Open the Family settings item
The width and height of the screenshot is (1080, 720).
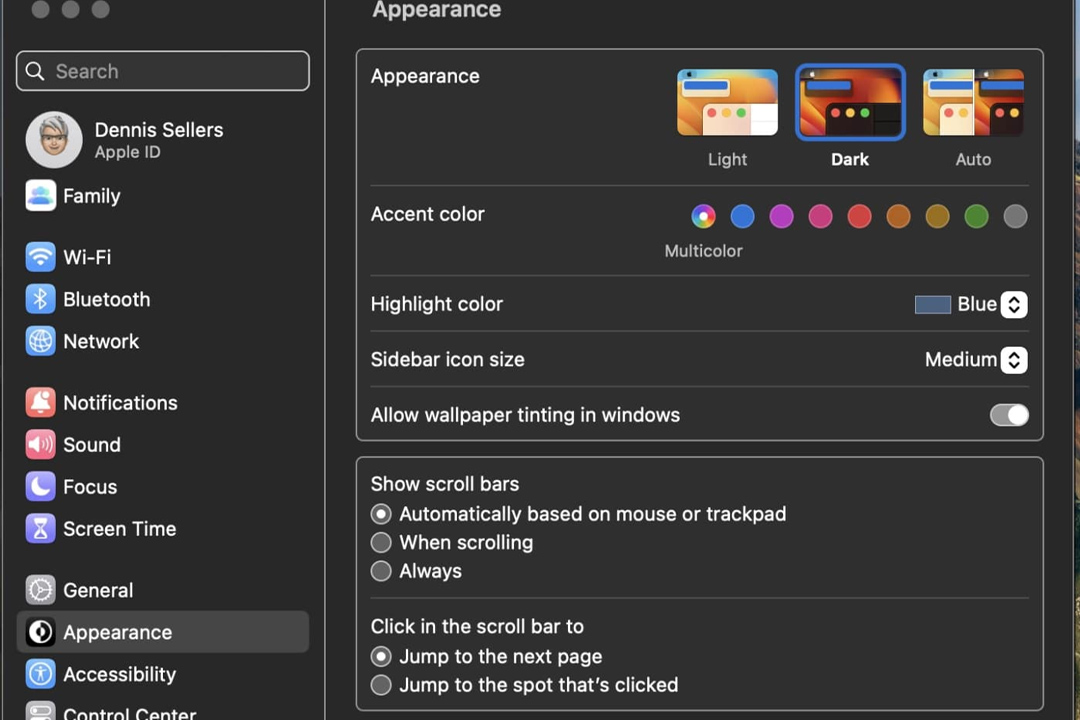[x=91, y=196]
